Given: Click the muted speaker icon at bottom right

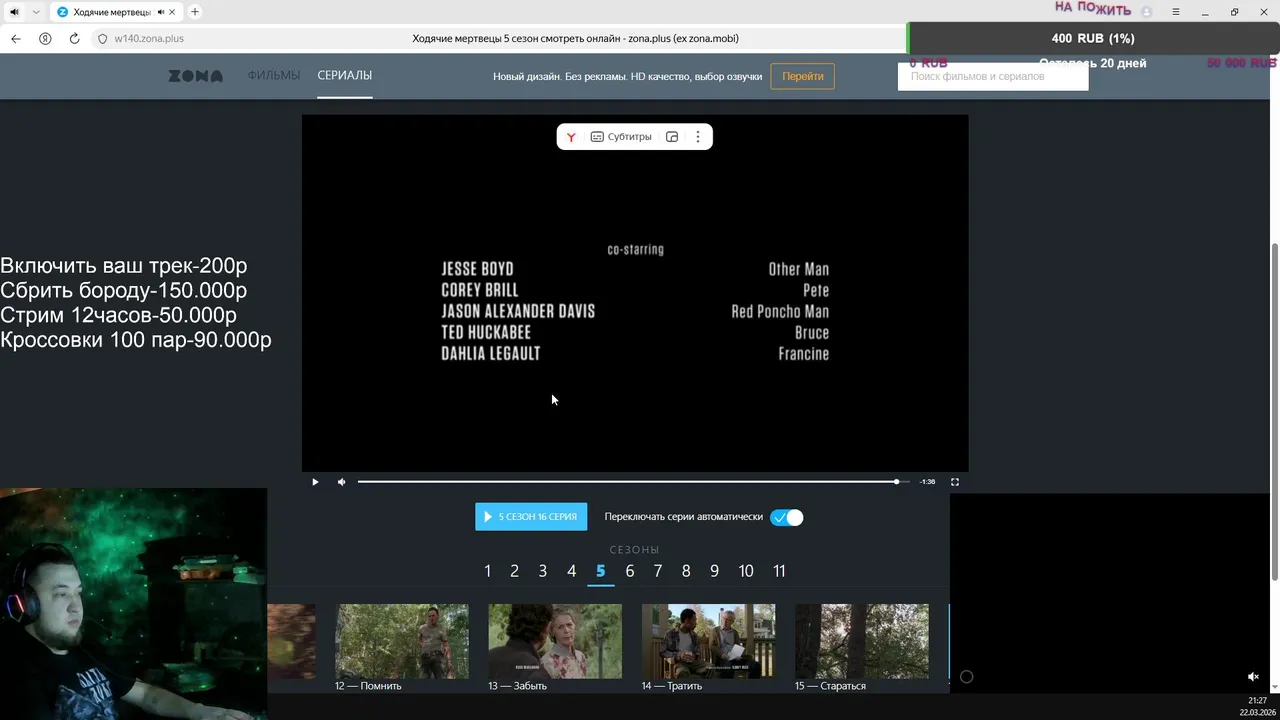Looking at the screenshot, I should [1254, 677].
